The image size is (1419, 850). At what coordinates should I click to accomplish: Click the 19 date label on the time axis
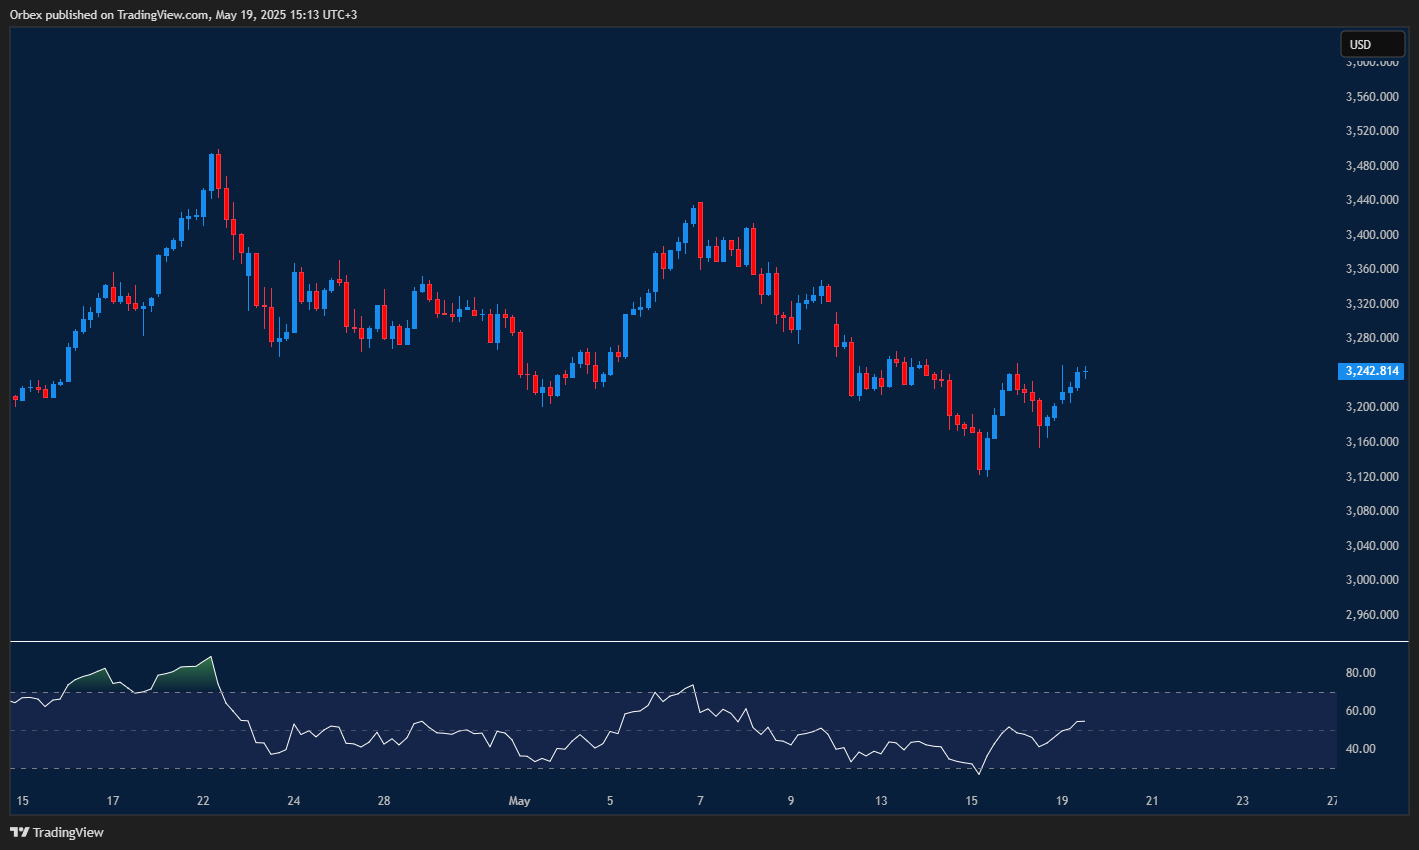click(x=1061, y=800)
